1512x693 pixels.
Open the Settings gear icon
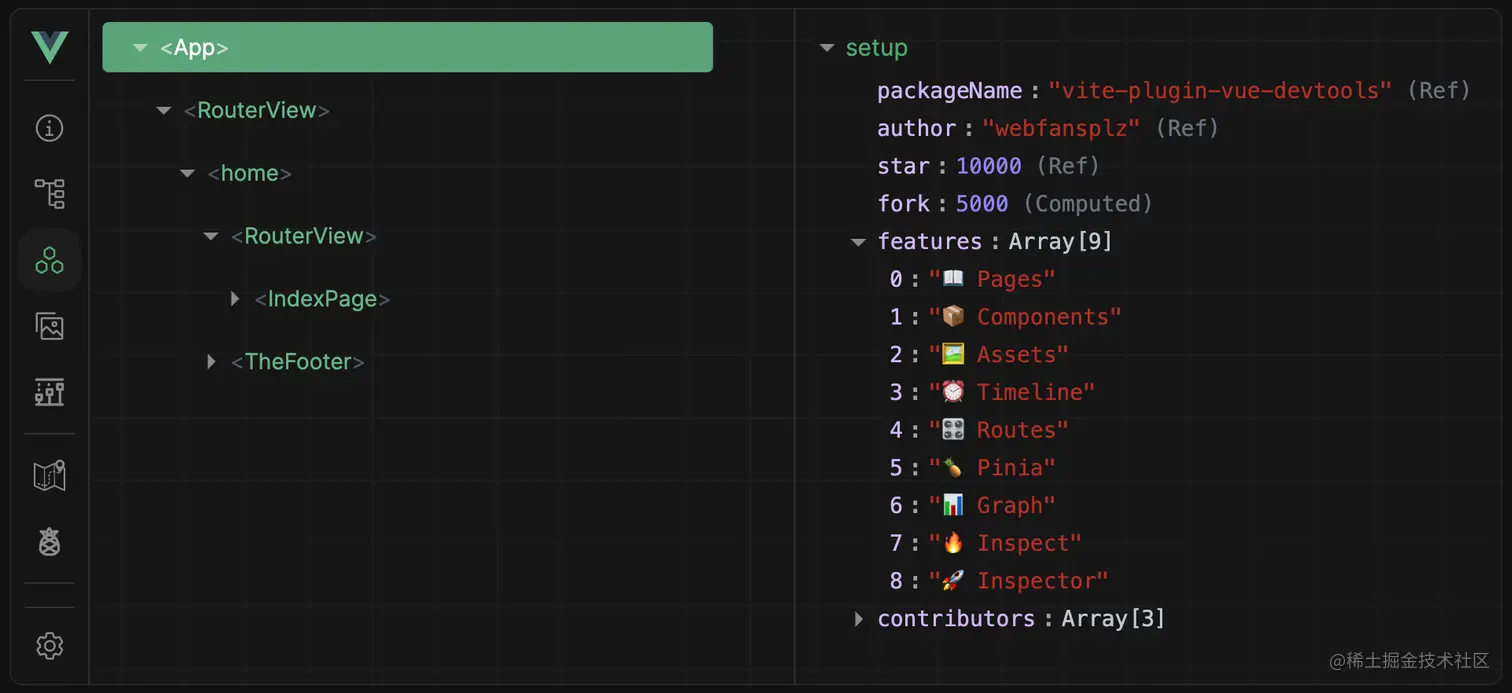49,646
